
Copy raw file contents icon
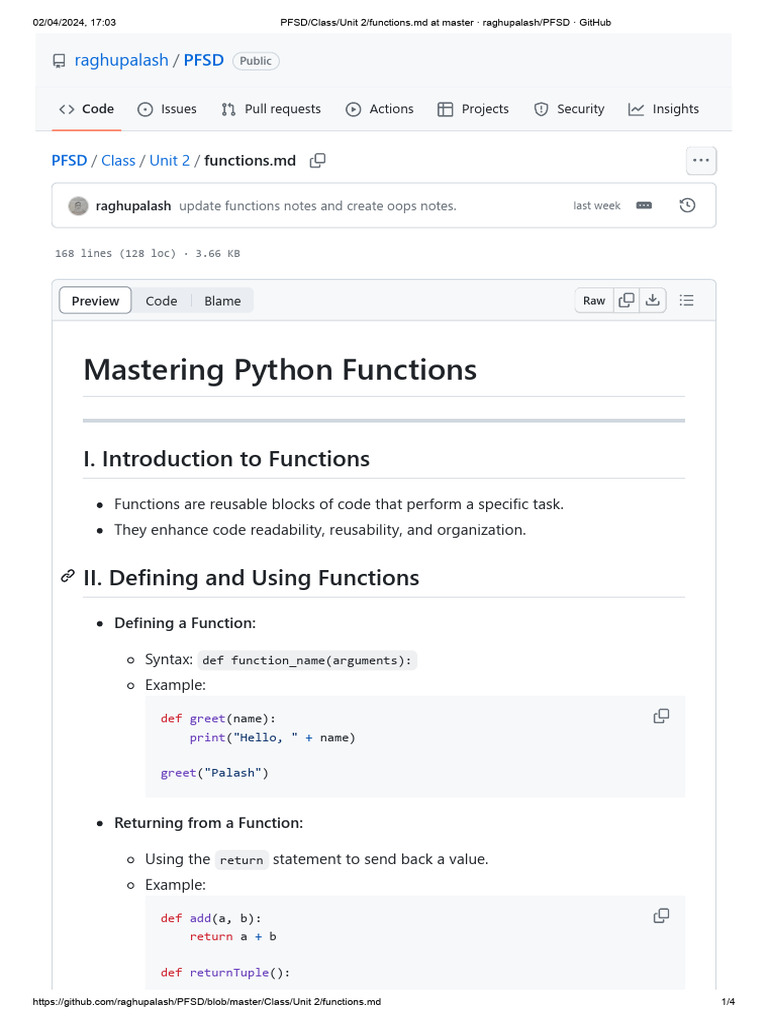(626, 300)
